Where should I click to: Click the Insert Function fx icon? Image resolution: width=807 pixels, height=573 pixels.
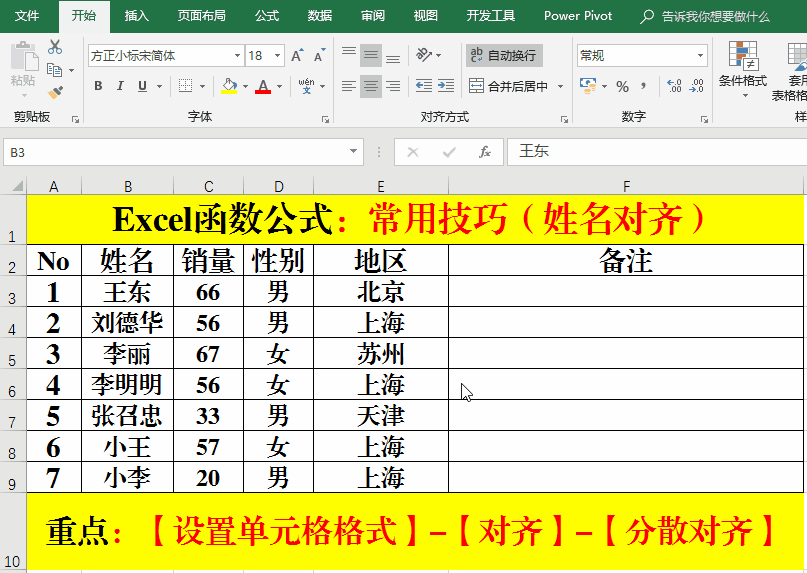tap(485, 152)
